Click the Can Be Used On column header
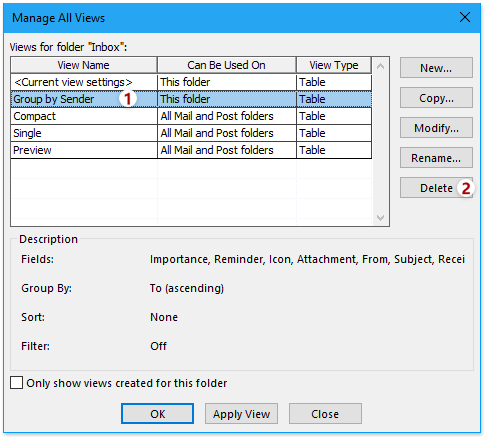 click(227, 65)
